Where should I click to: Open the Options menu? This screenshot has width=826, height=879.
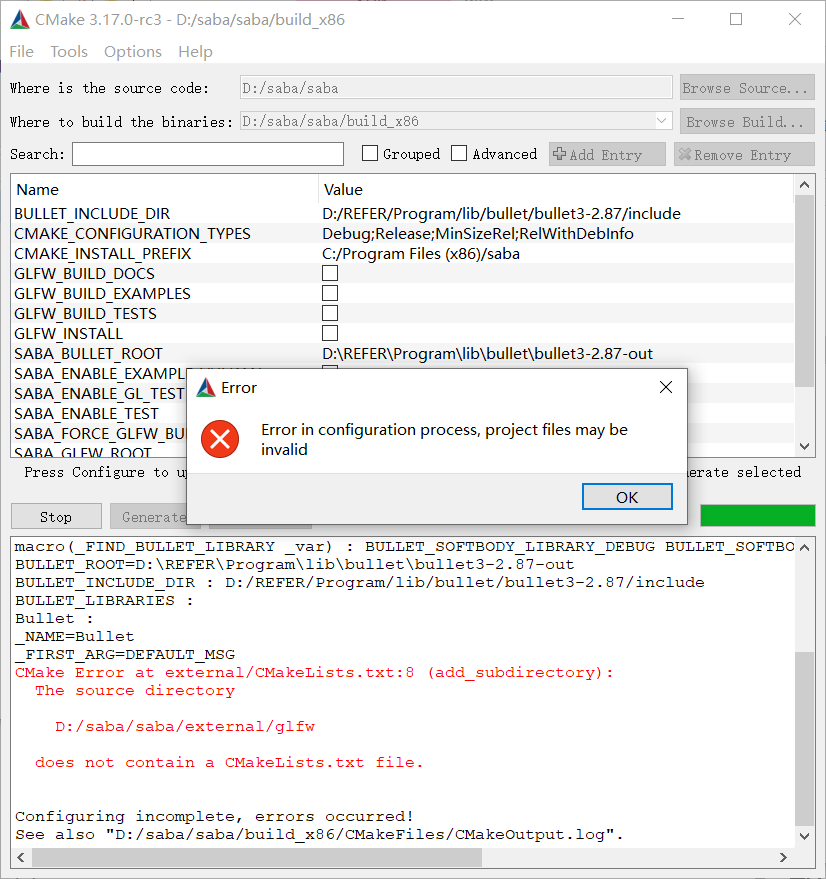pos(133,52)
